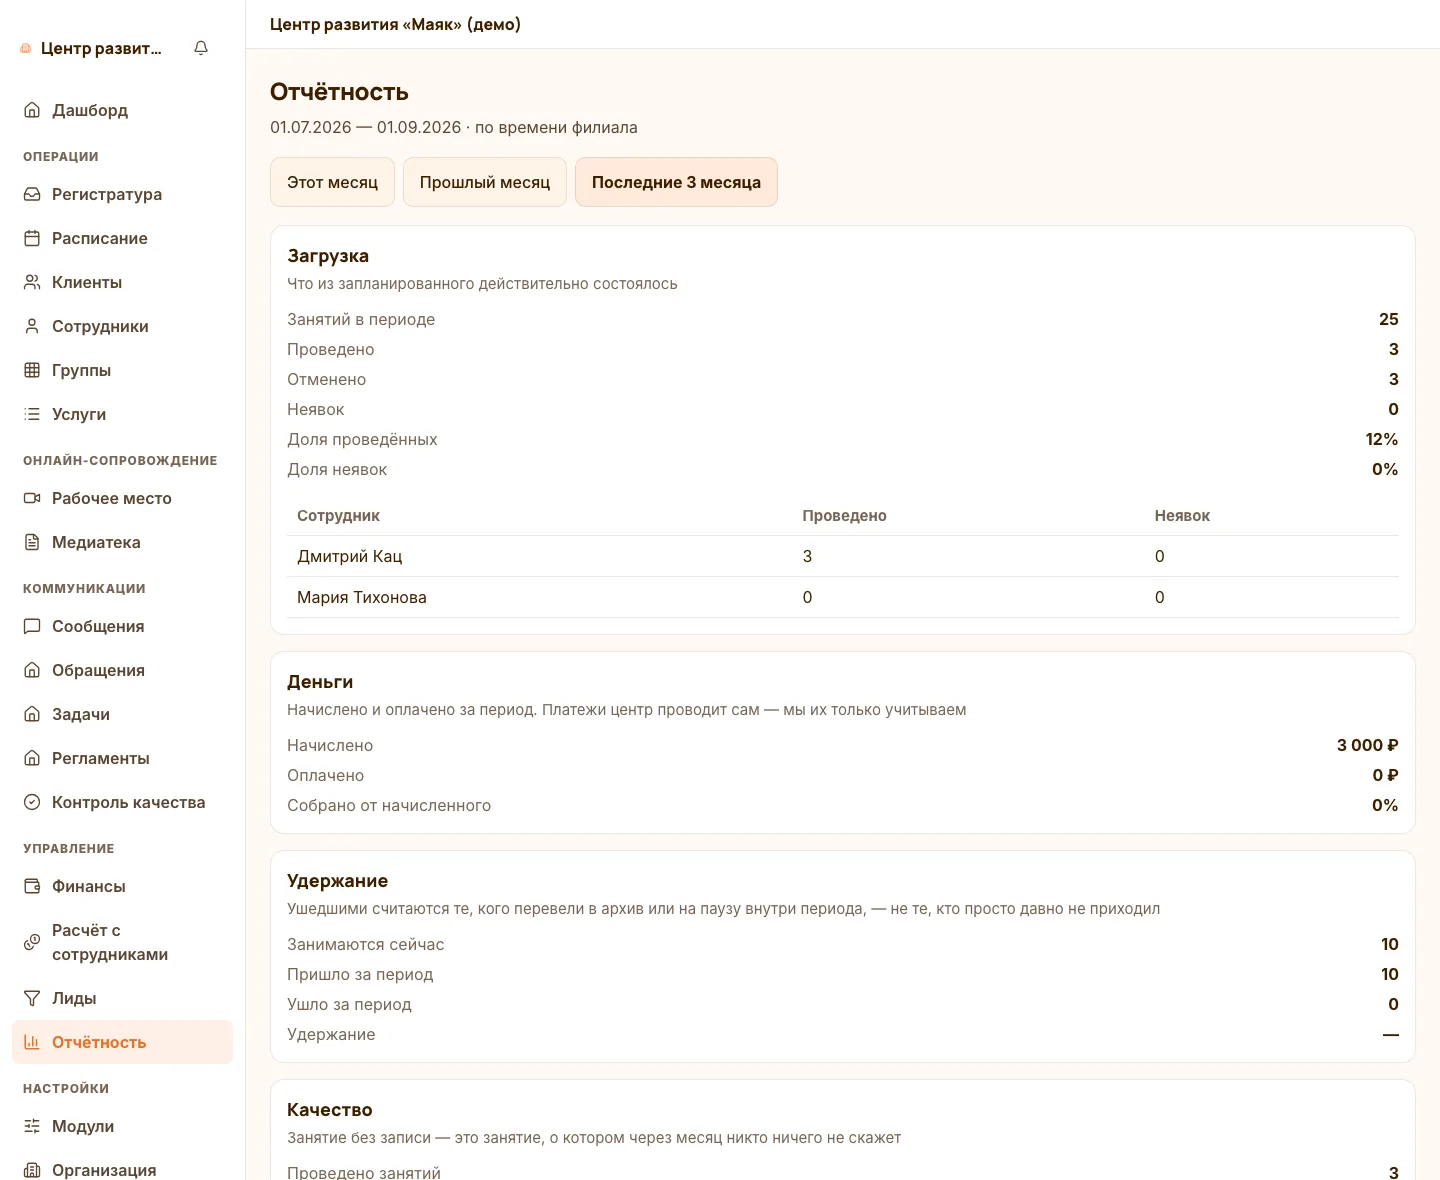The image size is (1440, 1180).
Task: Click the Отменено label
Action: 326,380
